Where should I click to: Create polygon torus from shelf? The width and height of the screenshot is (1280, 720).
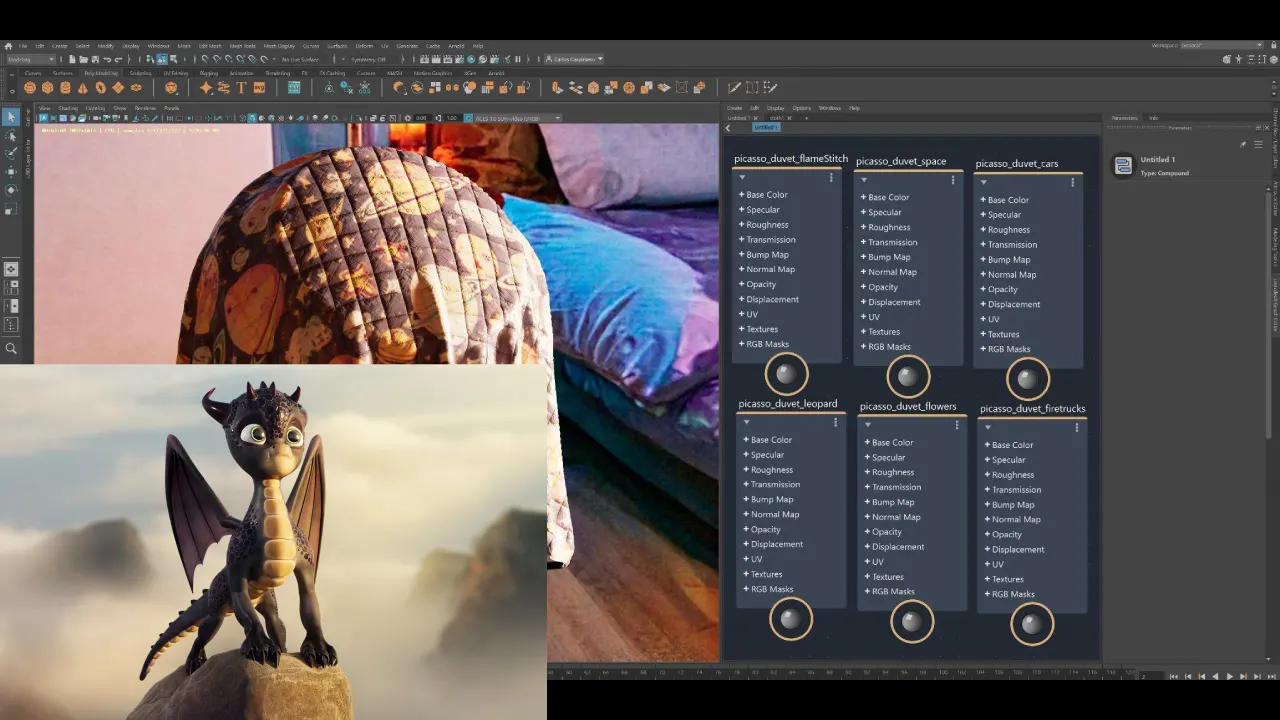click(x=101, y=88)
